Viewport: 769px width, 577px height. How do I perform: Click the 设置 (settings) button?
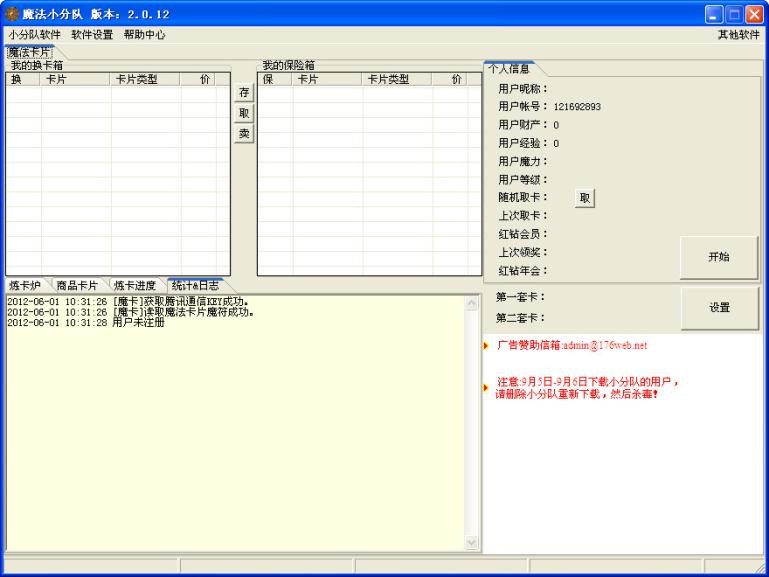pyautogui.click(x=719, y=307)
